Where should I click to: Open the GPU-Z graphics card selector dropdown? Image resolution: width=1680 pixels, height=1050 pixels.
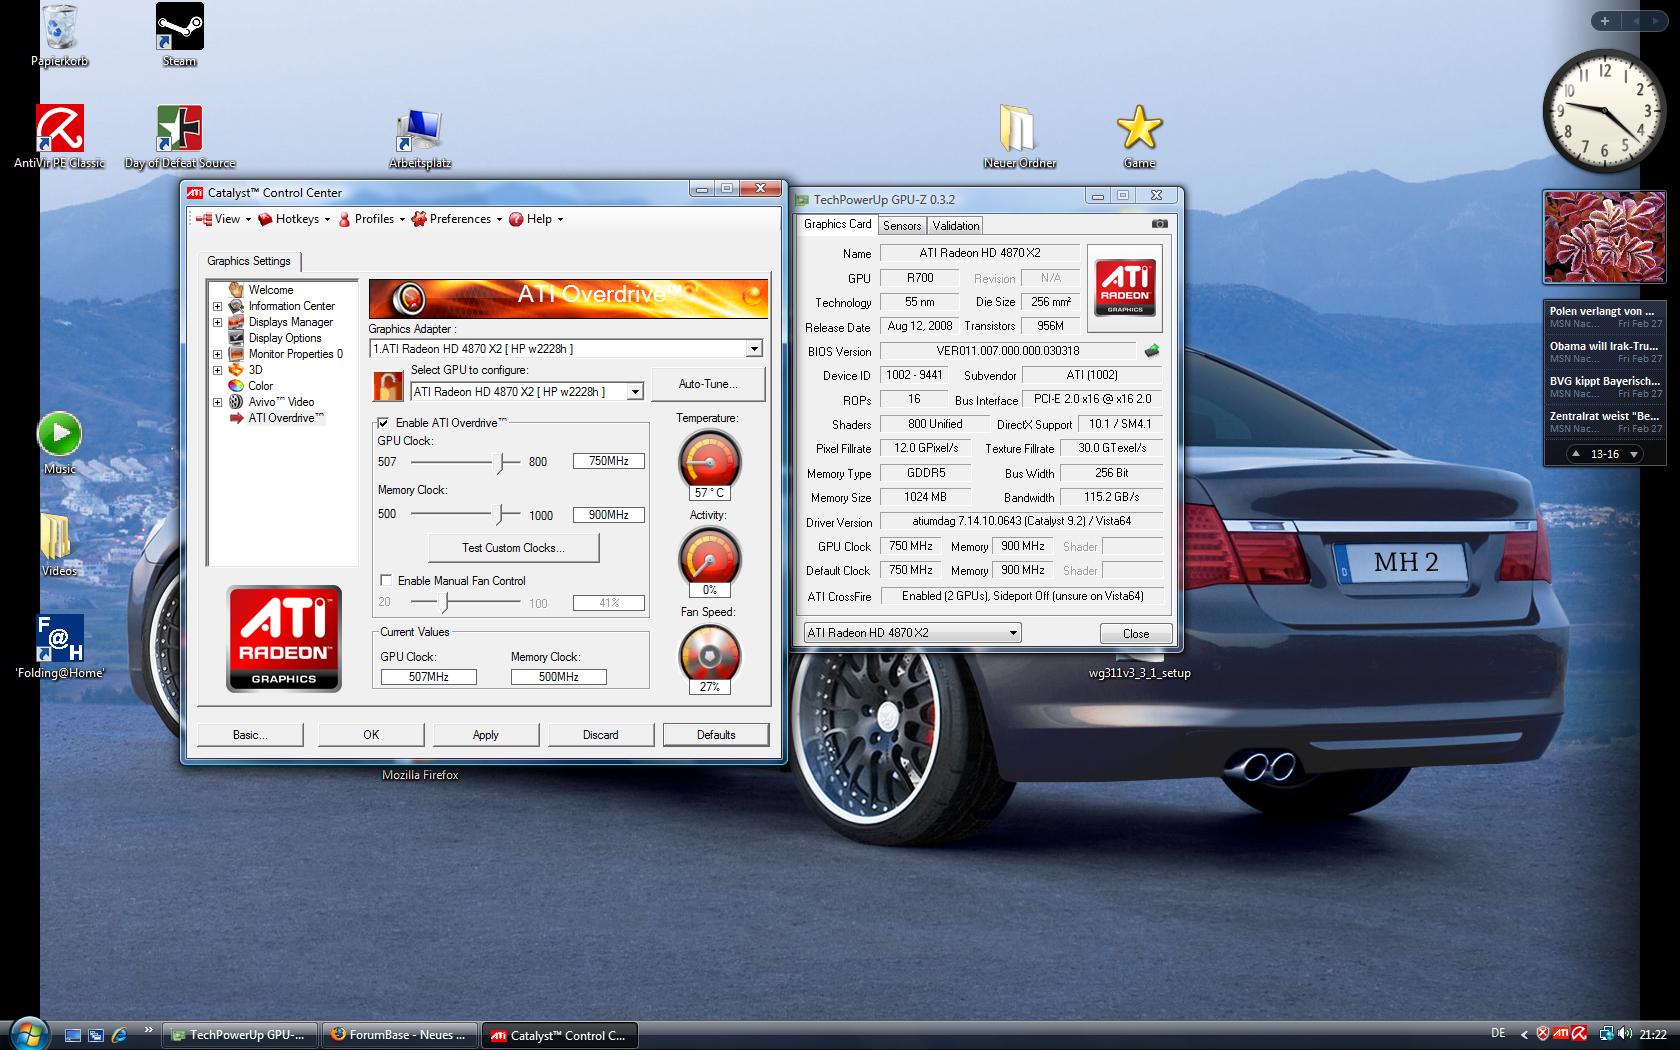(x=913, y=633)
